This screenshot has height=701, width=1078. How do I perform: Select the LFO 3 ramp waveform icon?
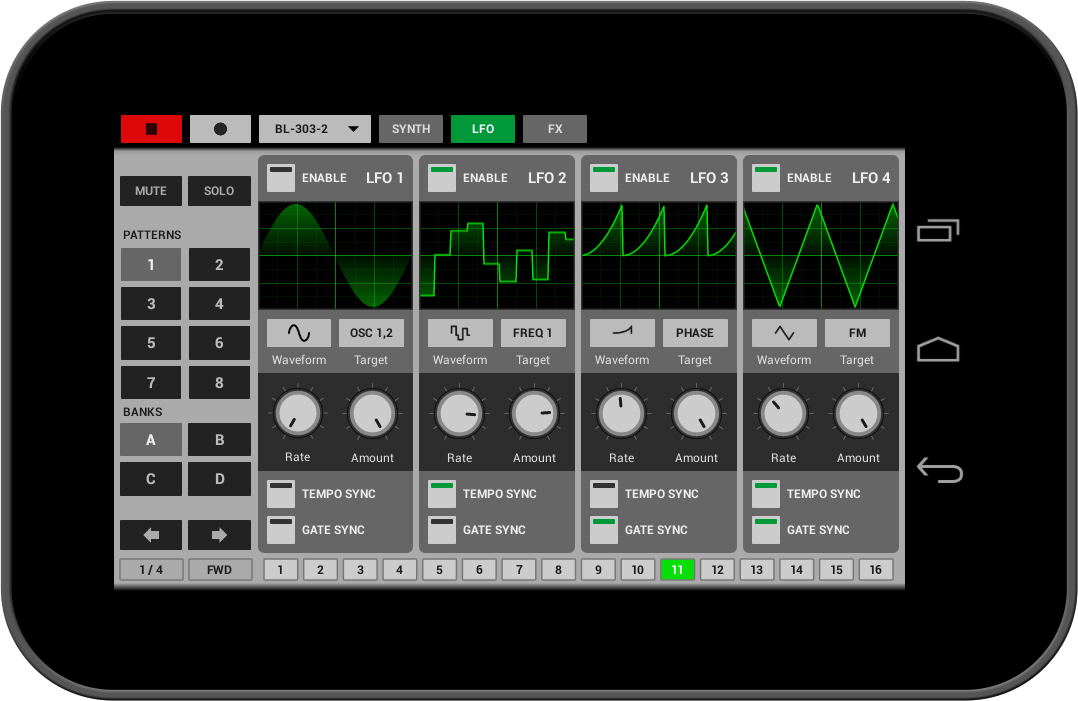pyautogui.click(x=622, y=333)
